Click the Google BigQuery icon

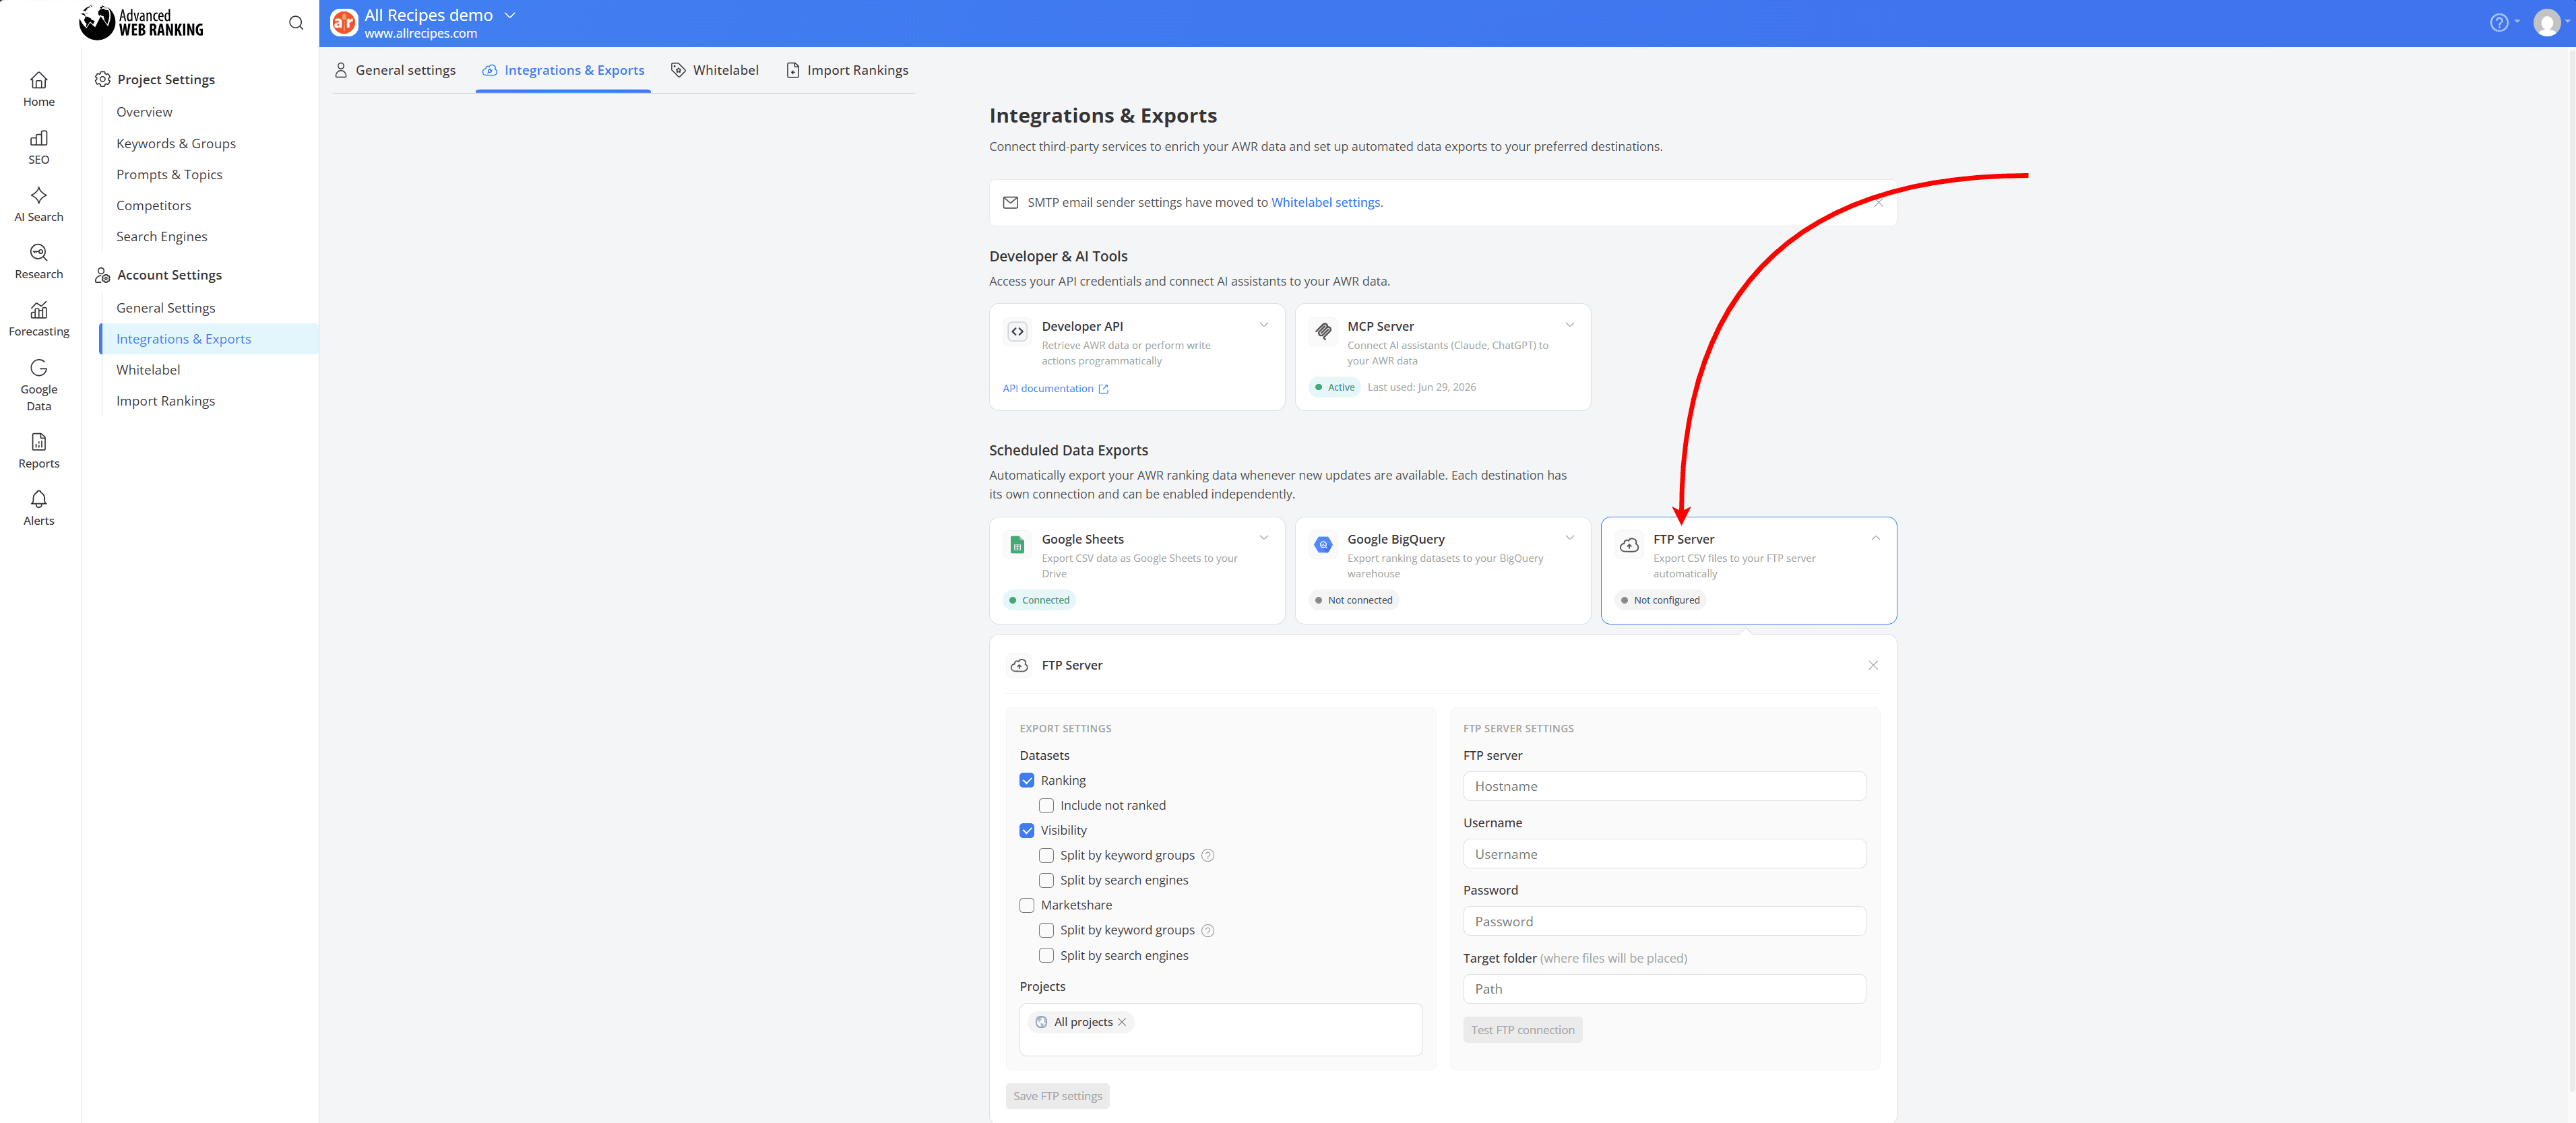coord(1323,545)
